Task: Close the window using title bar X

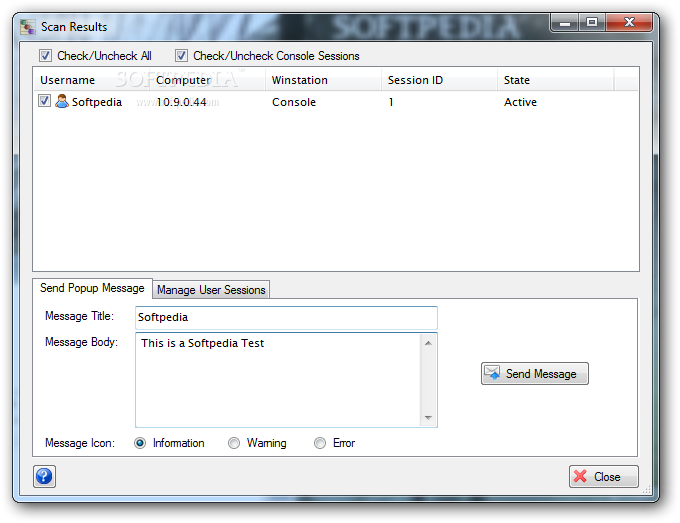Action: tap(629, 23)
